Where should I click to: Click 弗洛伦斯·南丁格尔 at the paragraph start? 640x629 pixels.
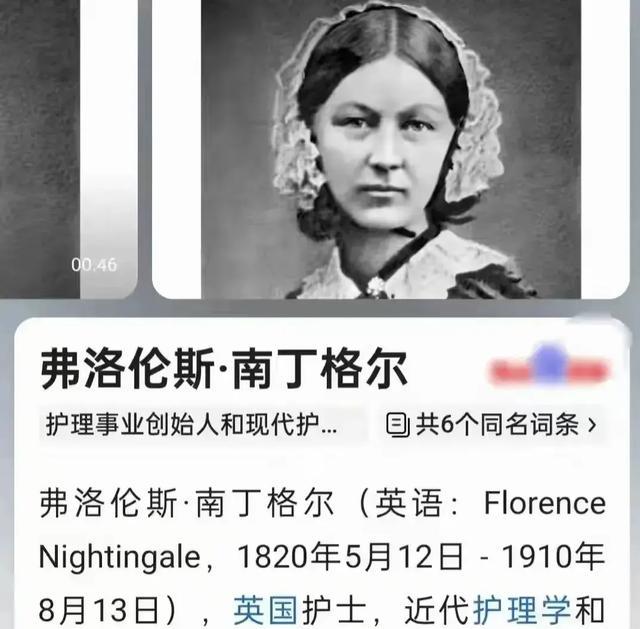tap(187, 503)
